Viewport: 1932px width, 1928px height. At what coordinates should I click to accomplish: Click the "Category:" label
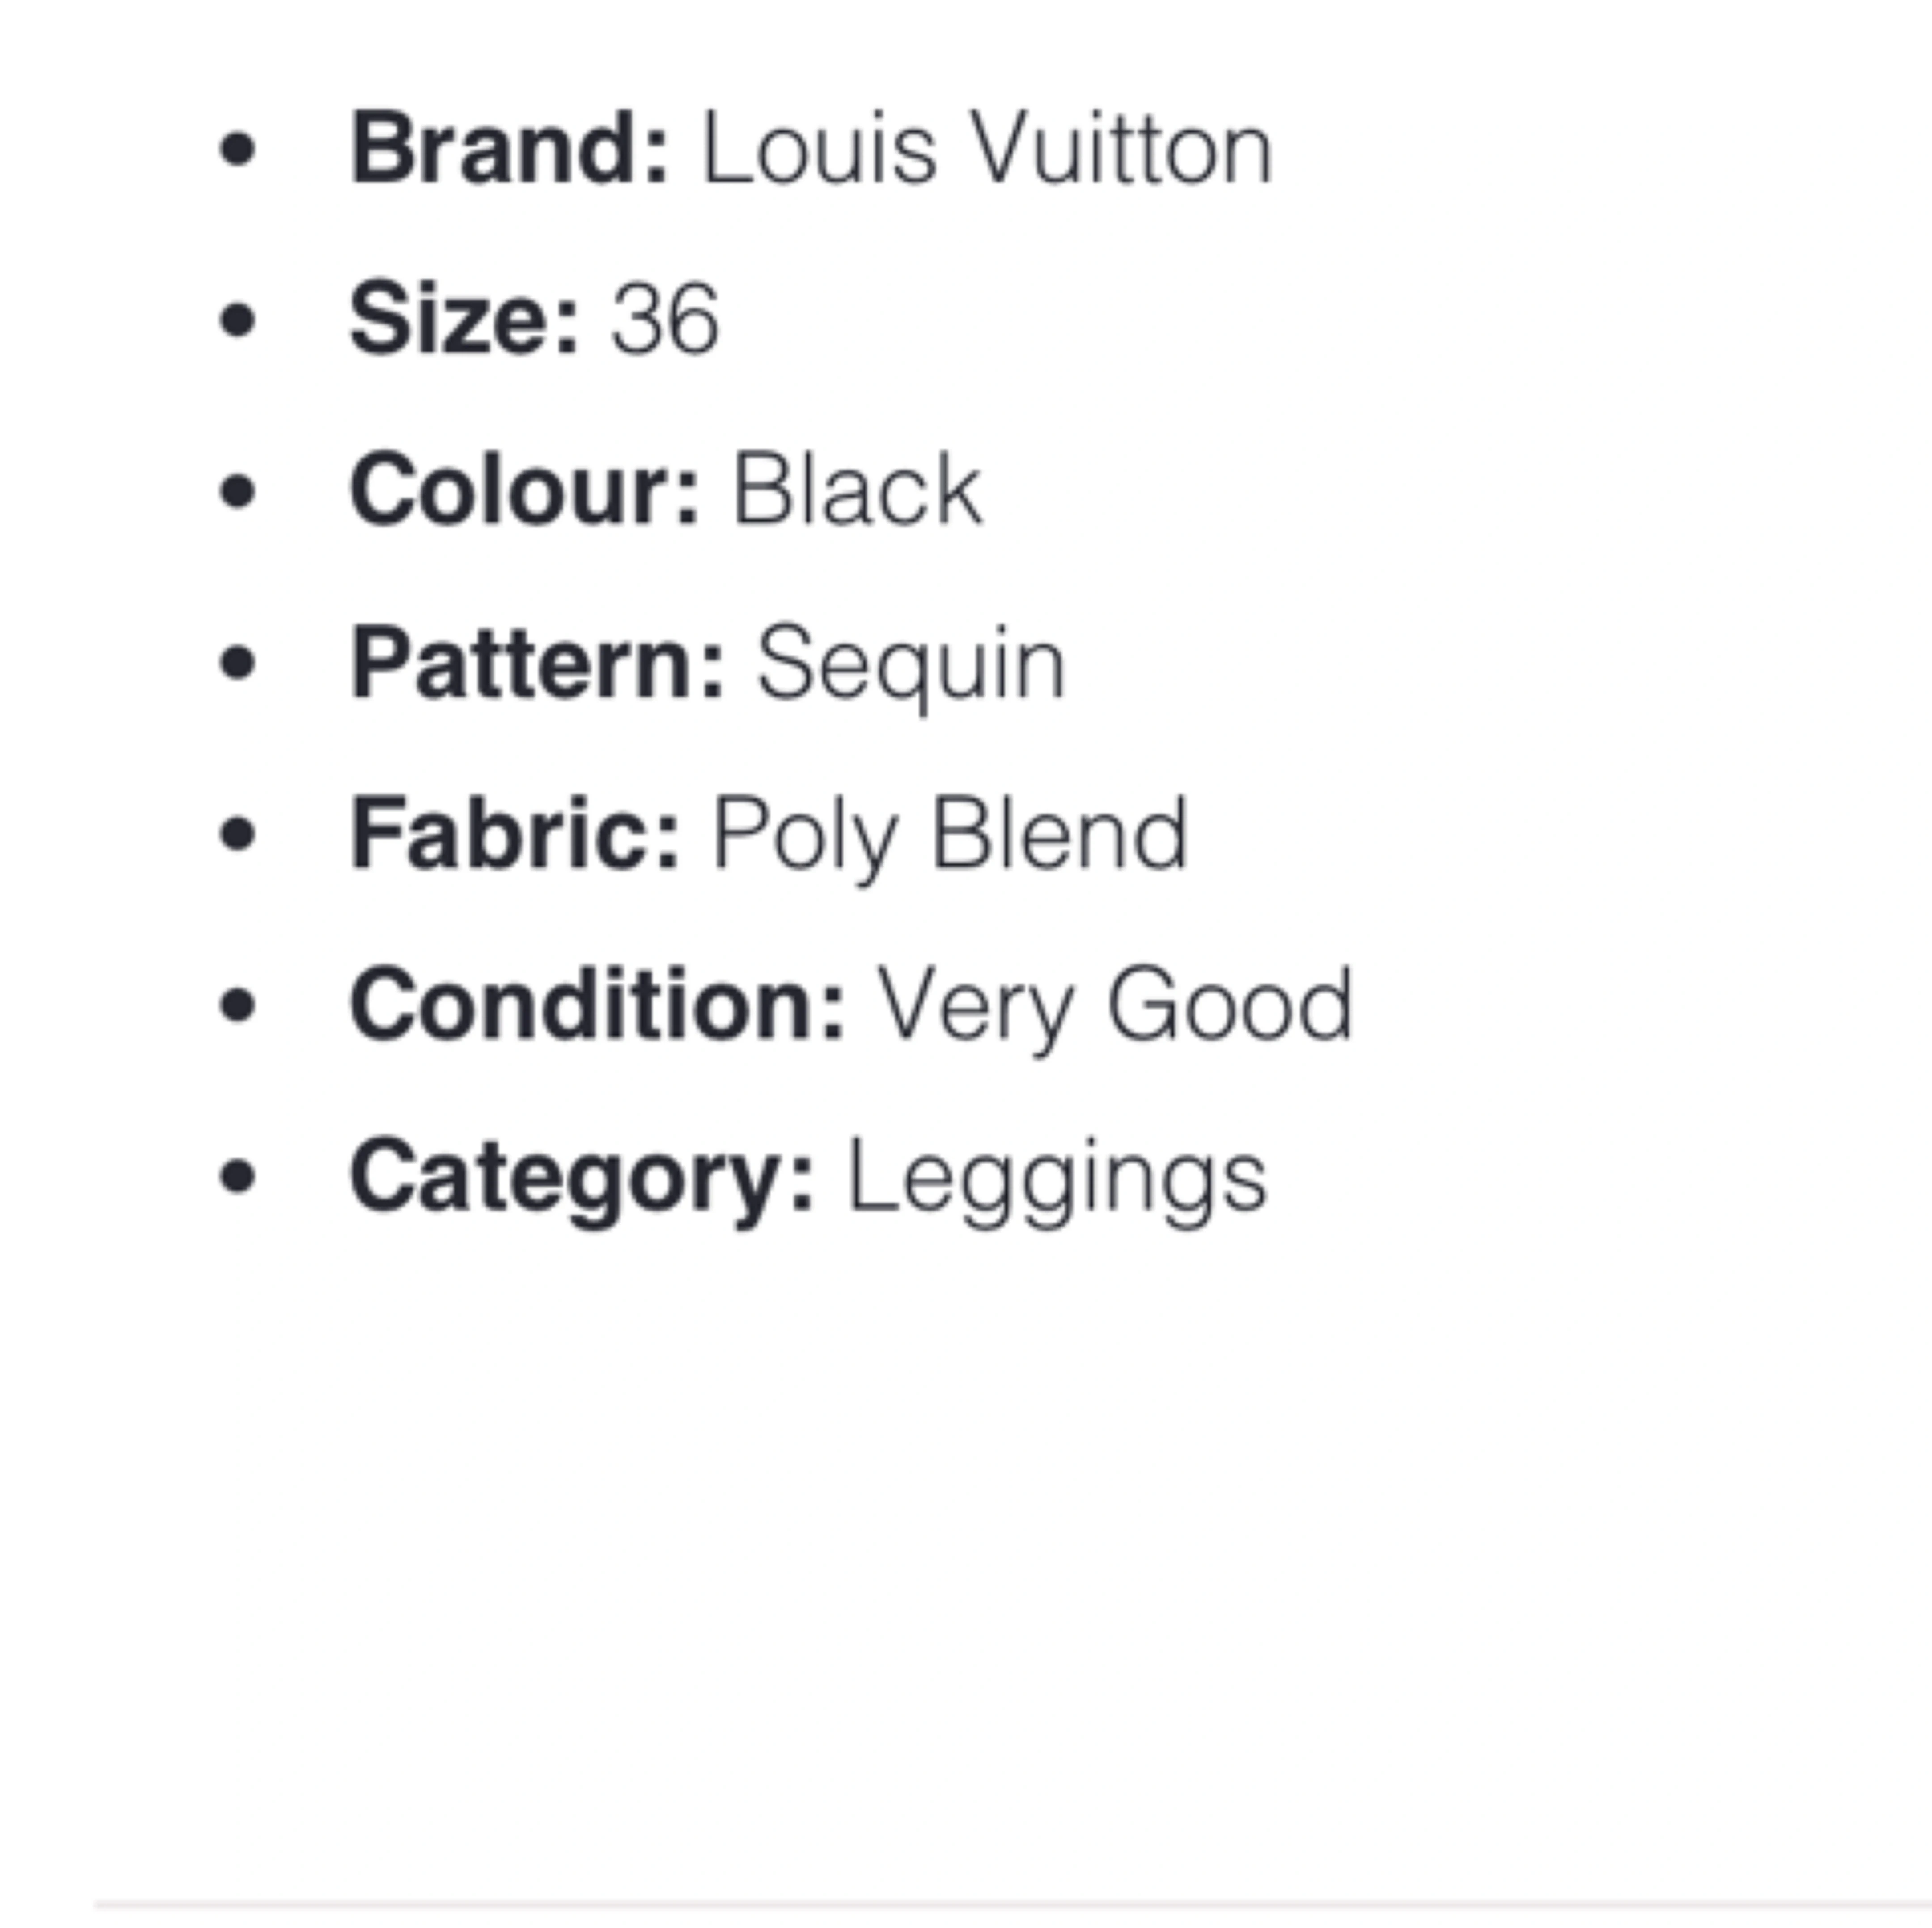click(582, 1177)
